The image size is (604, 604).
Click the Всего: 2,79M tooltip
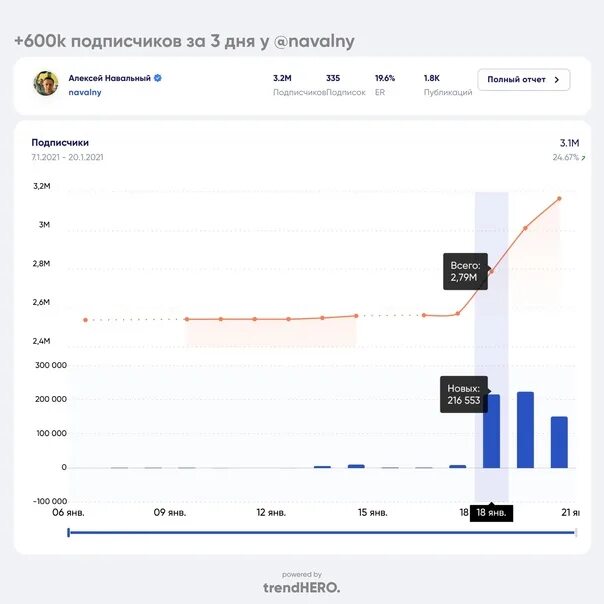pos(465,272)
